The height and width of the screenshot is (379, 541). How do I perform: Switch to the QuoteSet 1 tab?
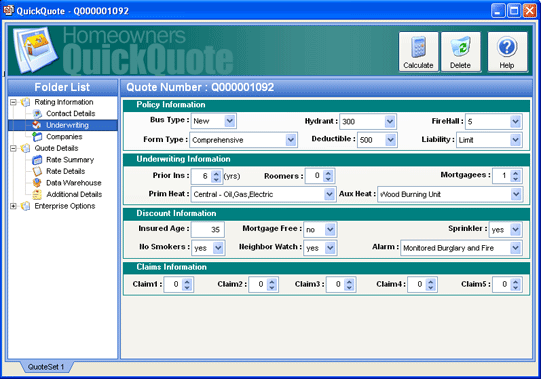tap(46, 367)
